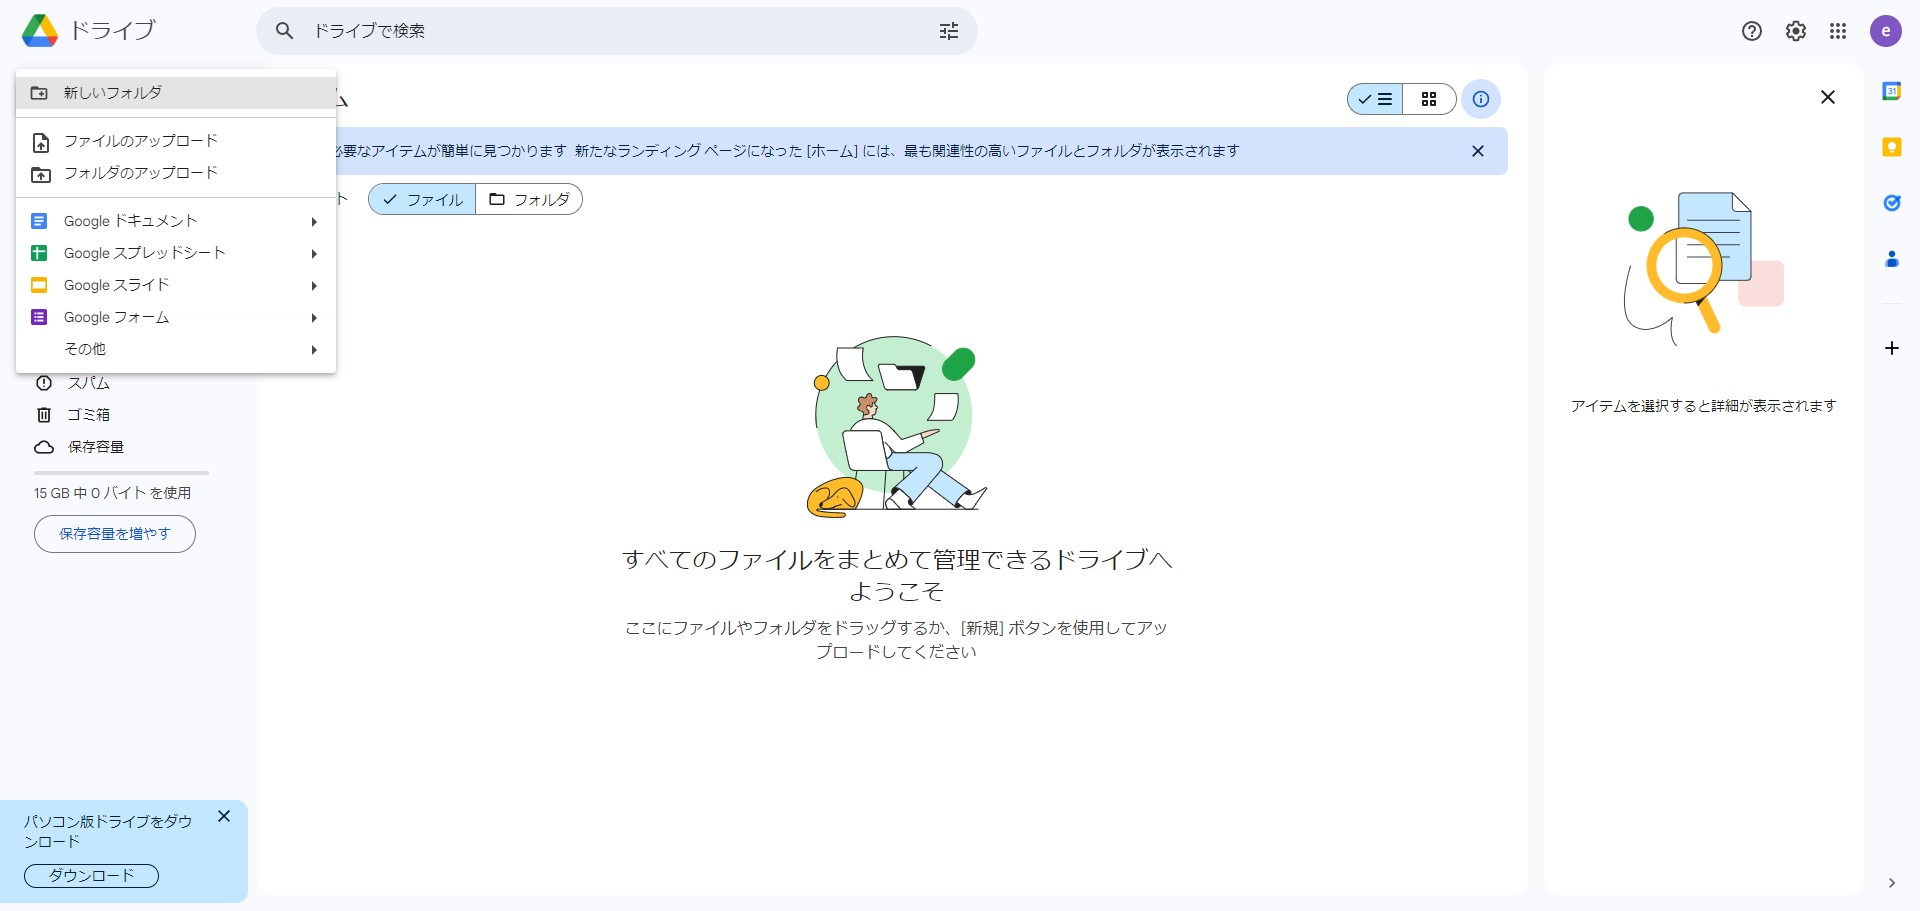Click the spam warning icon
This screenshot has width=1920, height=911.
[44, 383]
